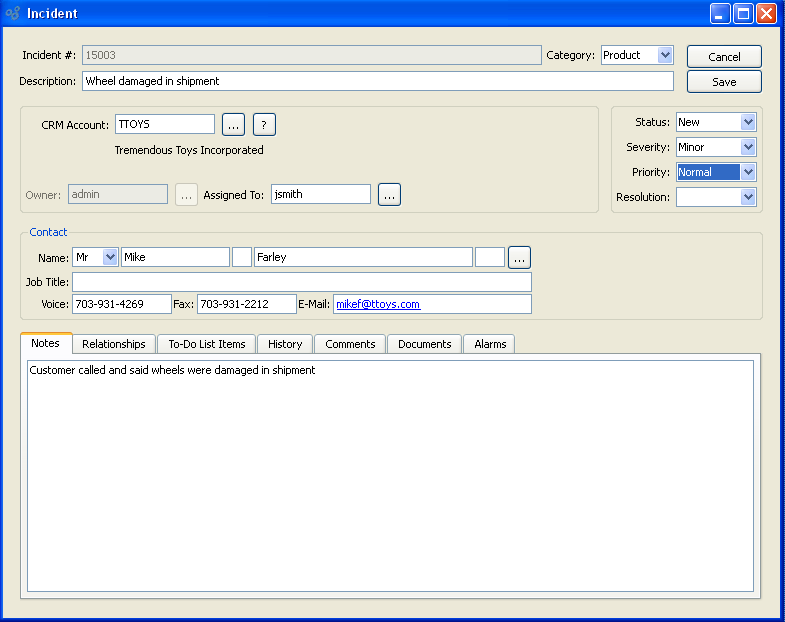Click the CRM Account field containing TTOYS
The image size is (785, 622).
(165, 124)
